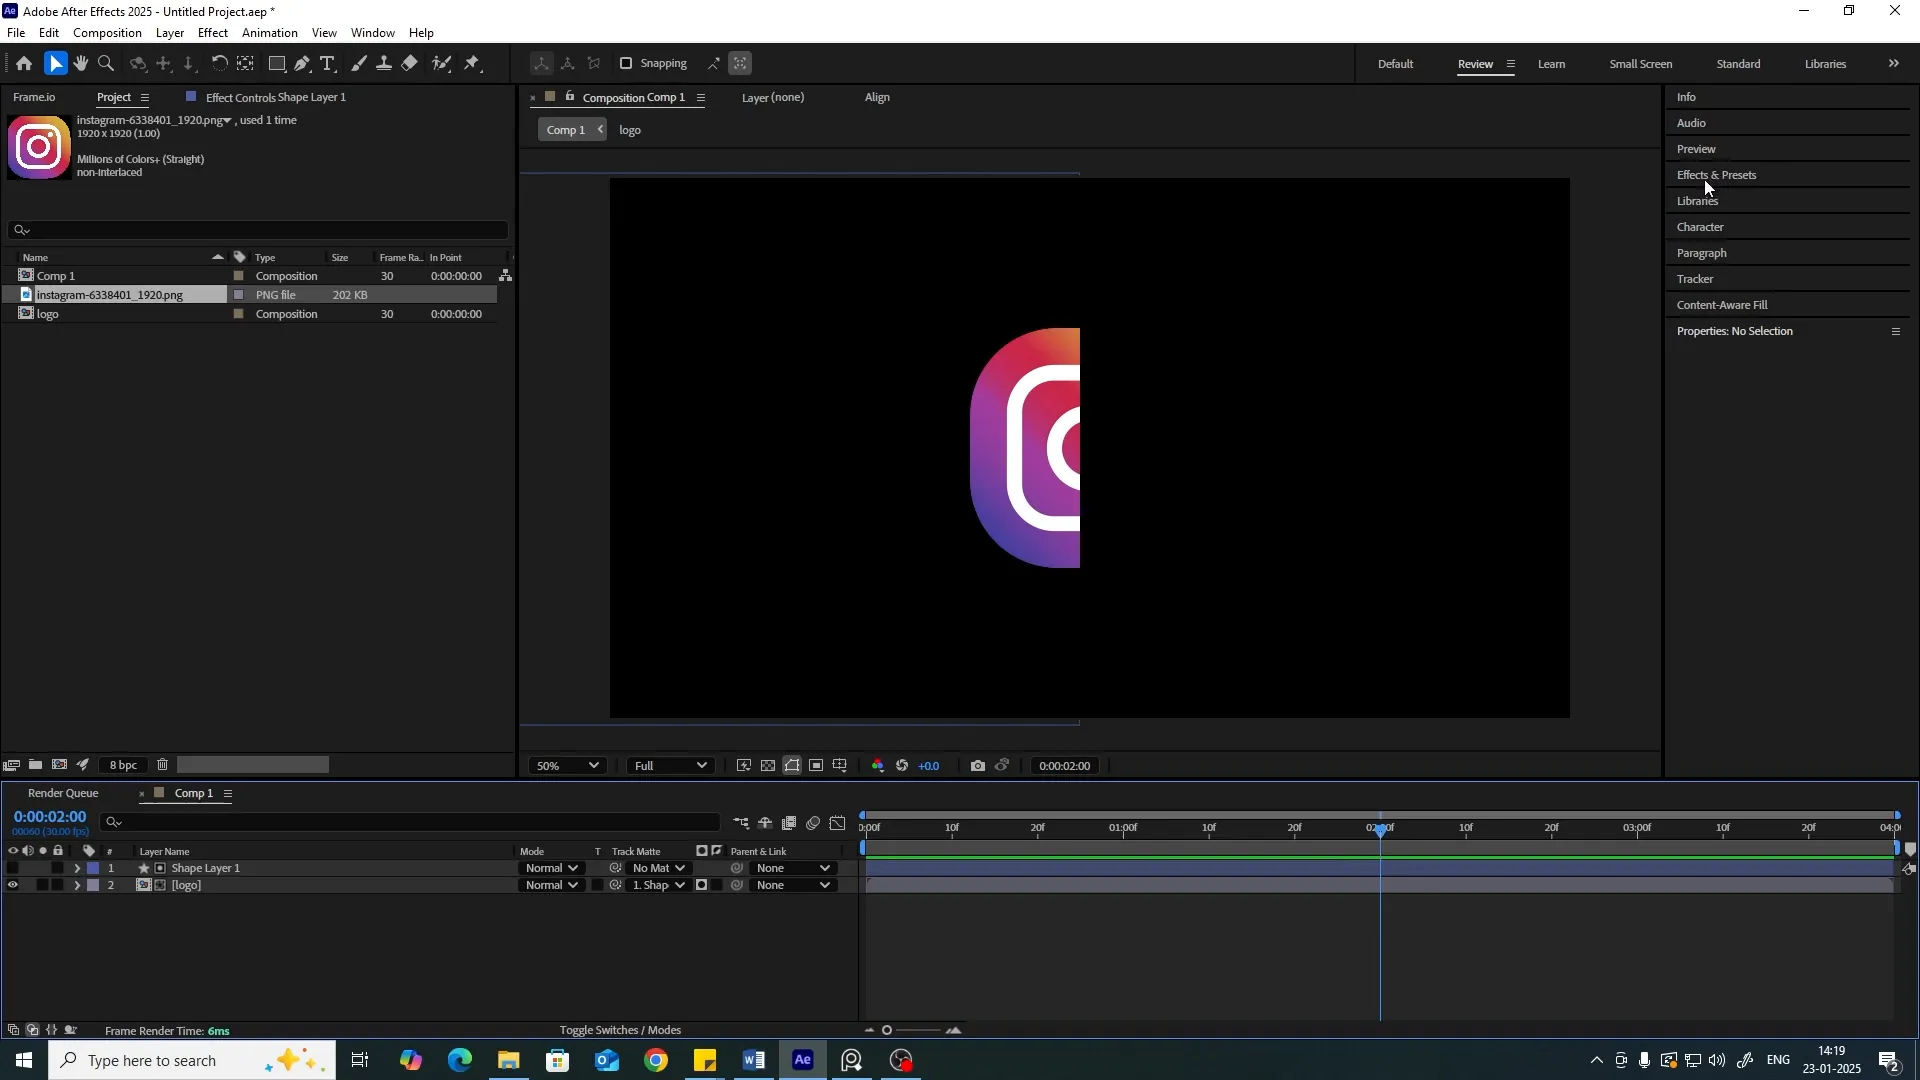Select the Clone Stamp tool
The width and height of the screenshot is (1920, 1080).
tap(384, 63)
